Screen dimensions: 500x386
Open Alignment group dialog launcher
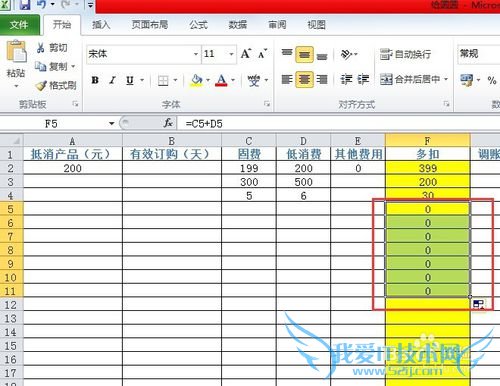click(x=446, y=104)
